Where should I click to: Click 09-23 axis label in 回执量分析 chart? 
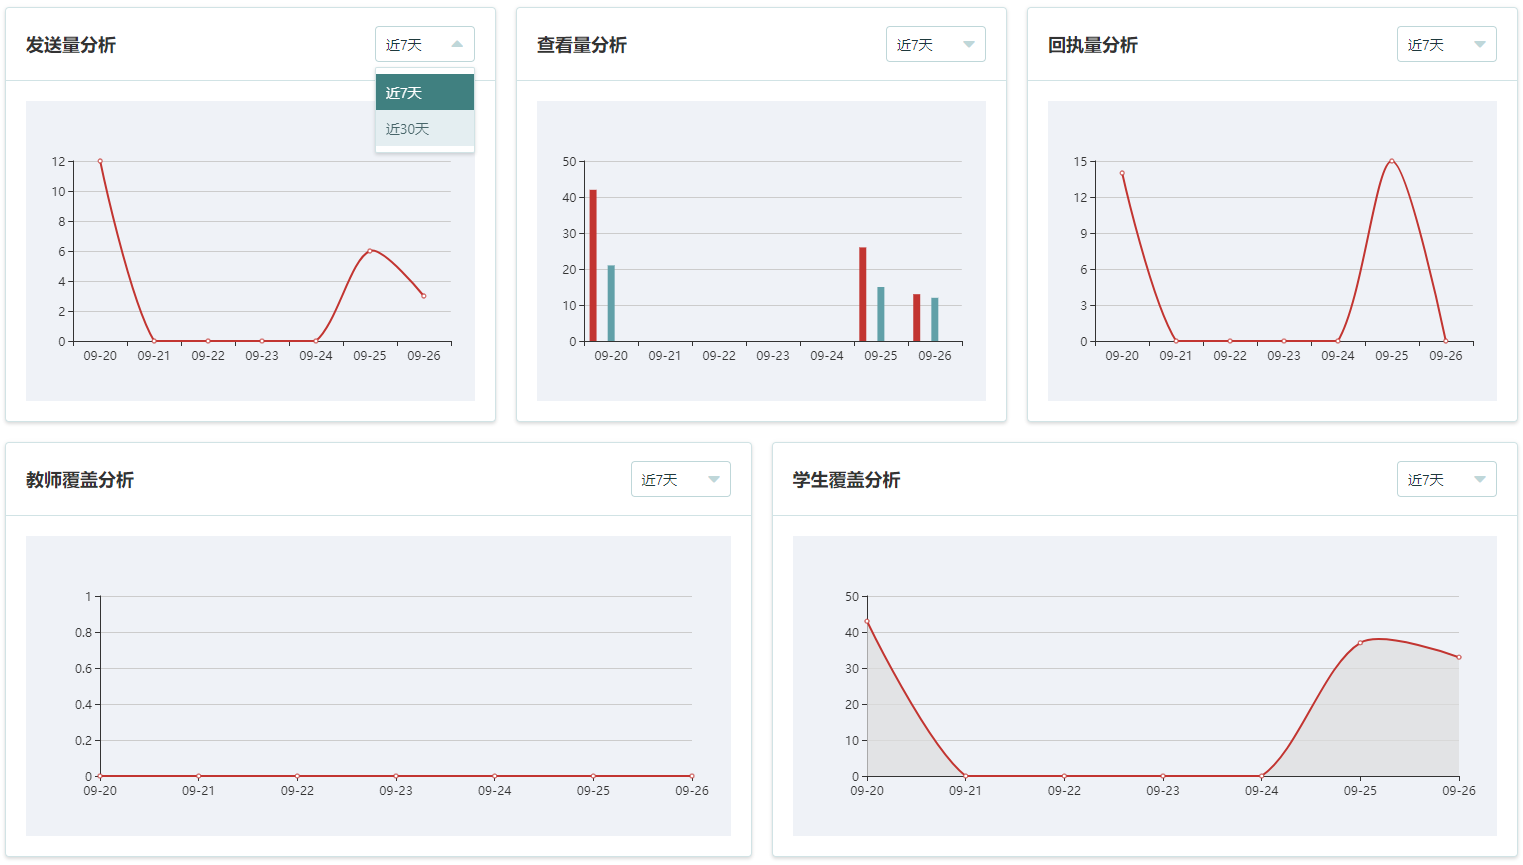[x=1284, y=356]
